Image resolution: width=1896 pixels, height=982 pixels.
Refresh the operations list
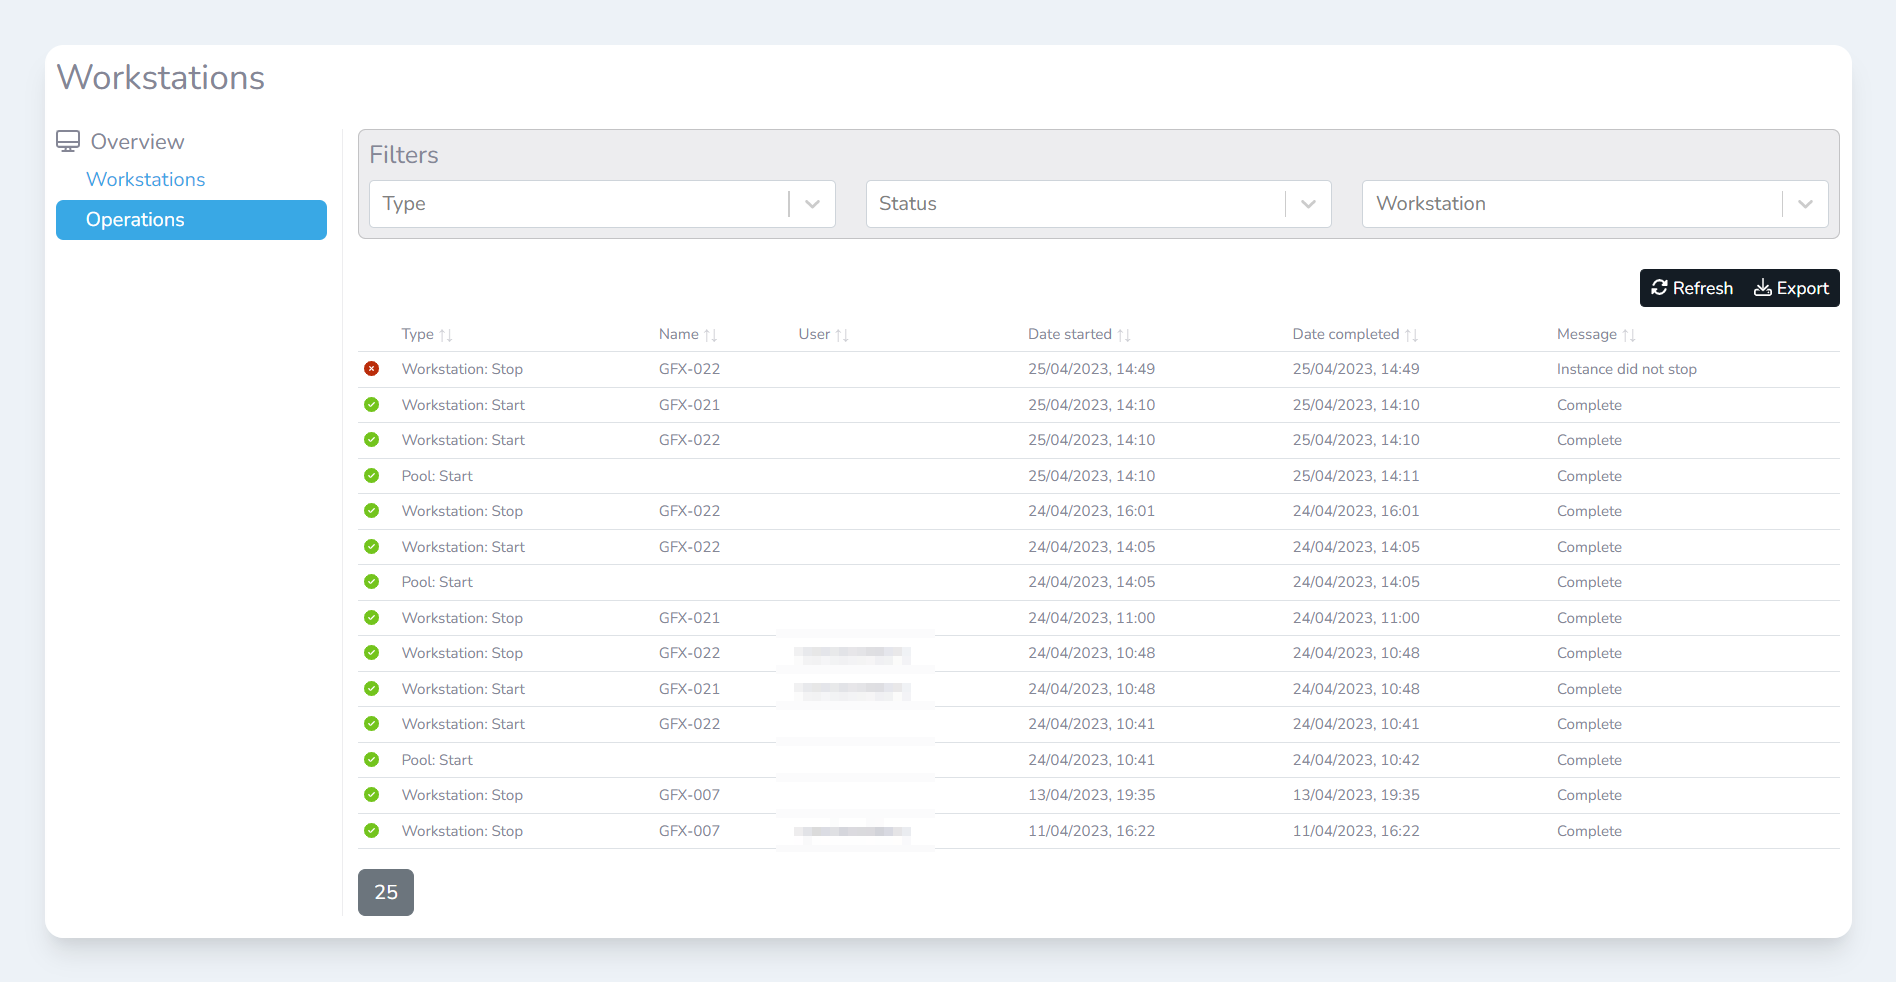click(1692, 288)
